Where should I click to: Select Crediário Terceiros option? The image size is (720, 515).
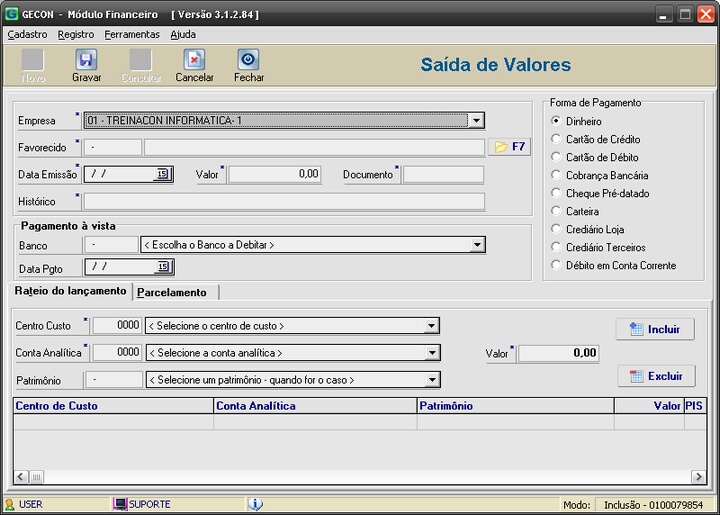[556, 247]
